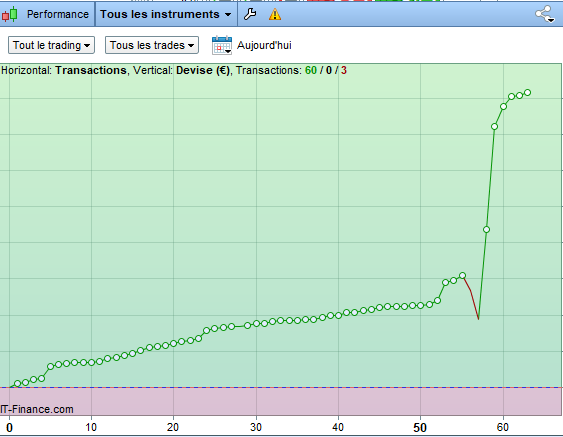Open the wrench settings icon
Image resolution: width=563 pixels, height=437 pixels.
250,14
